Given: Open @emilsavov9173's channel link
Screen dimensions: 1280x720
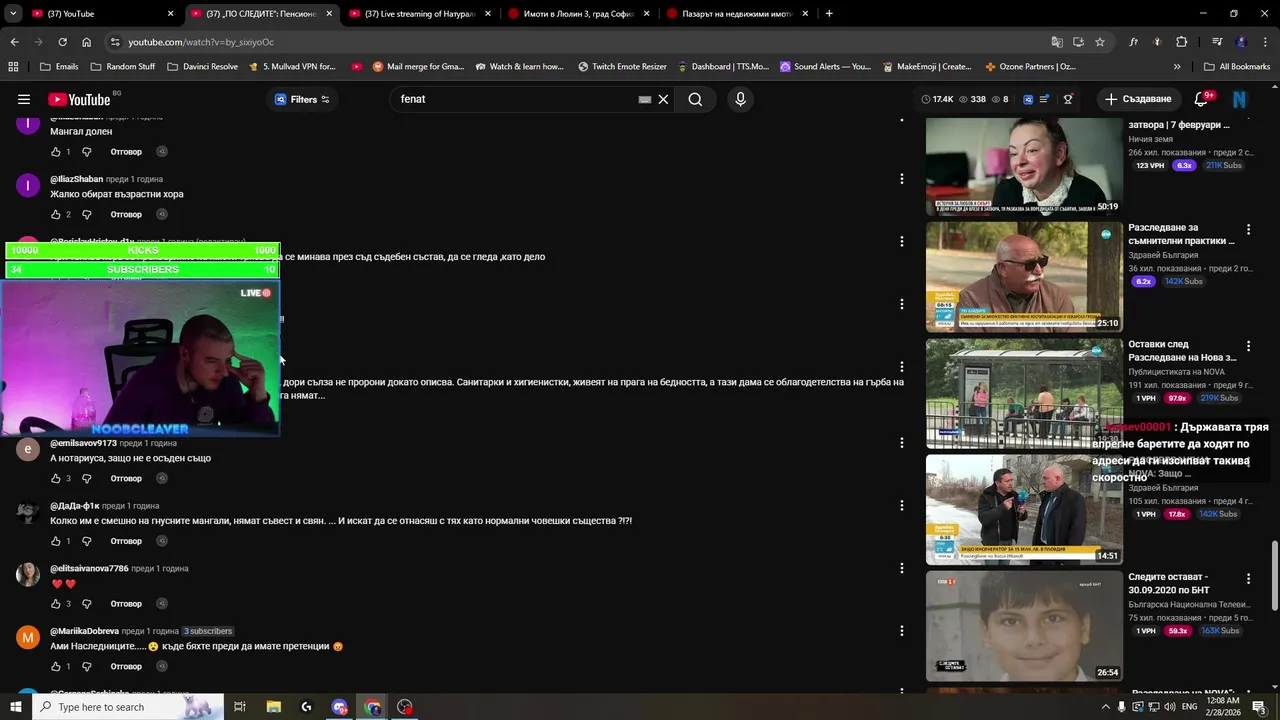Looking at the screenshot, I should [83, 443].
